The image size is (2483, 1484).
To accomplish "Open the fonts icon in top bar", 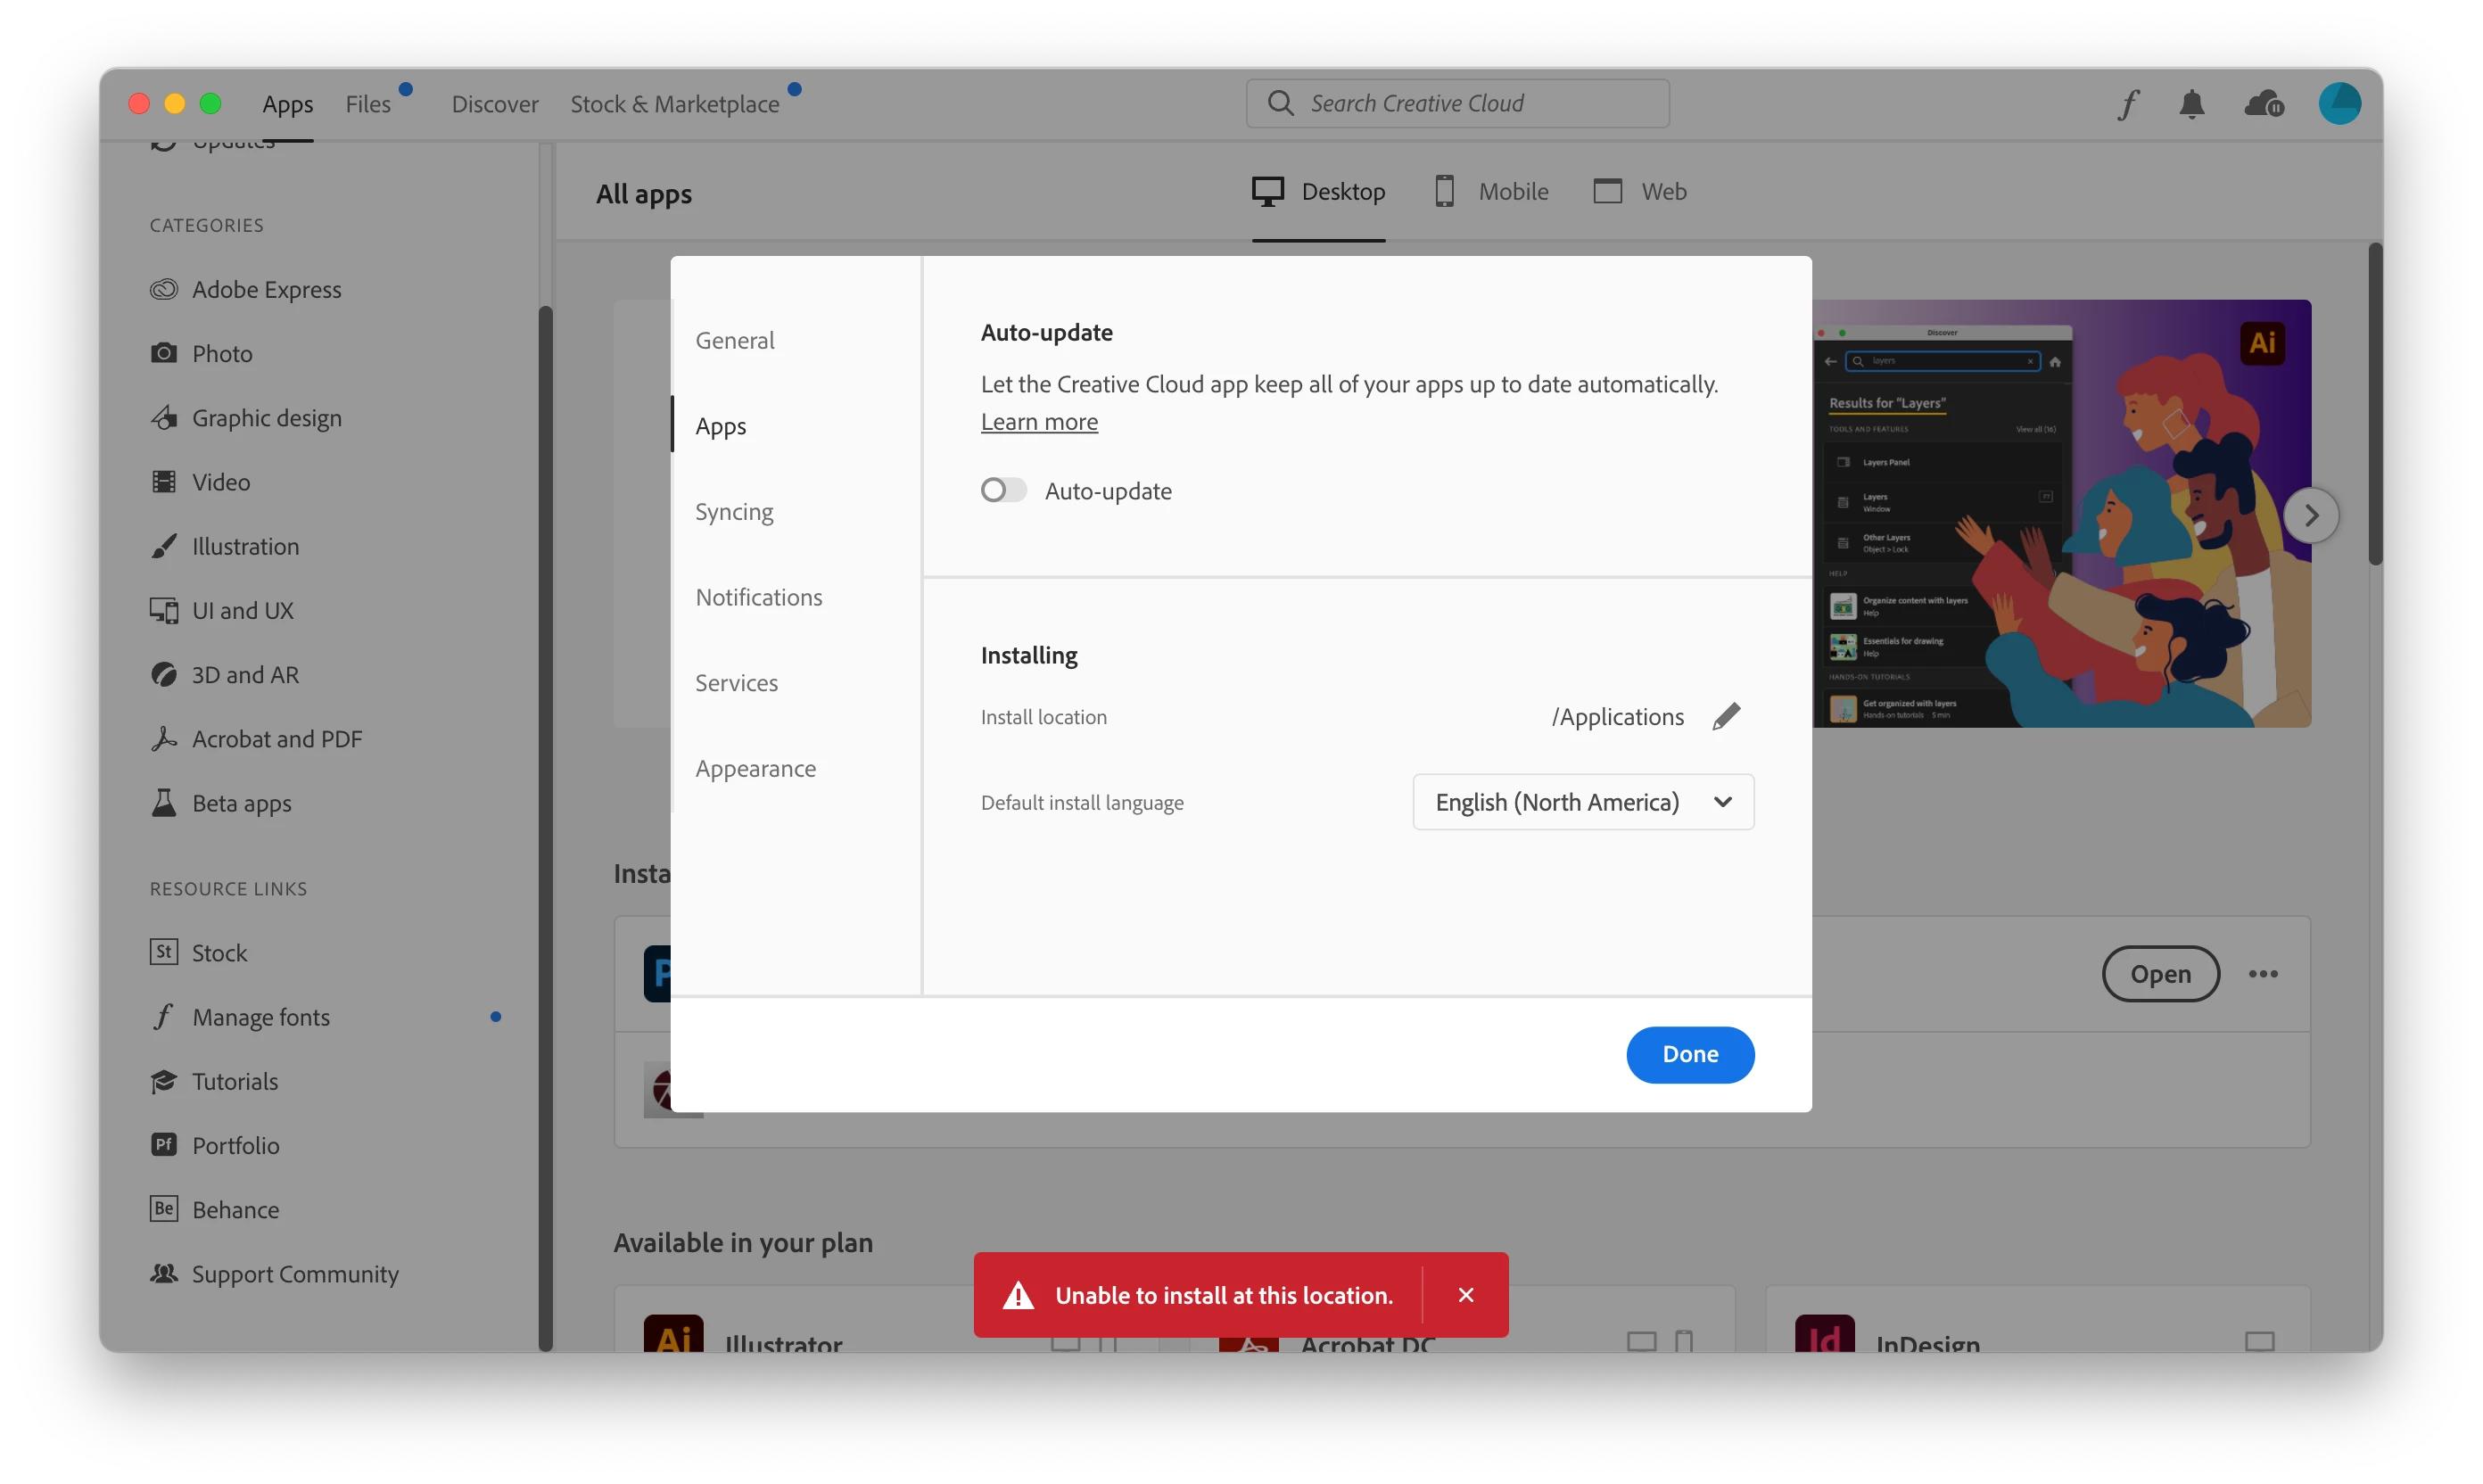I will [x=2127, y=104].
